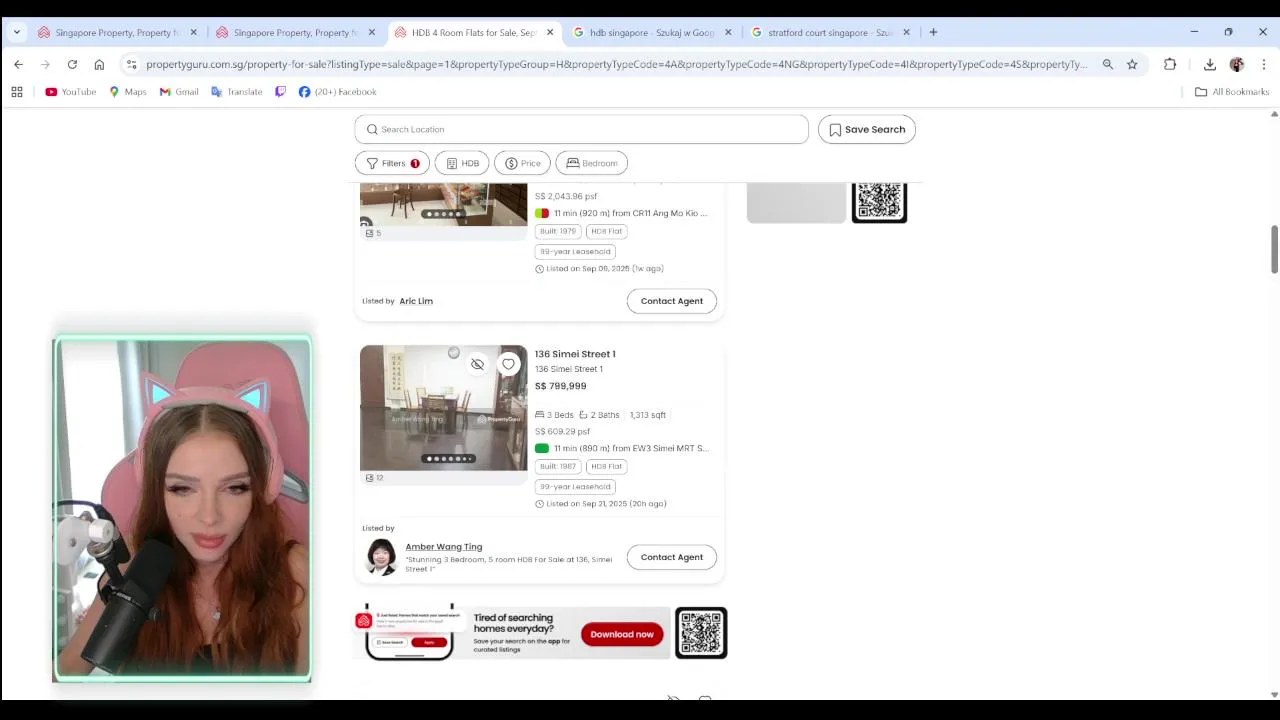Click the Search Location field

click(x=581, y=129)
